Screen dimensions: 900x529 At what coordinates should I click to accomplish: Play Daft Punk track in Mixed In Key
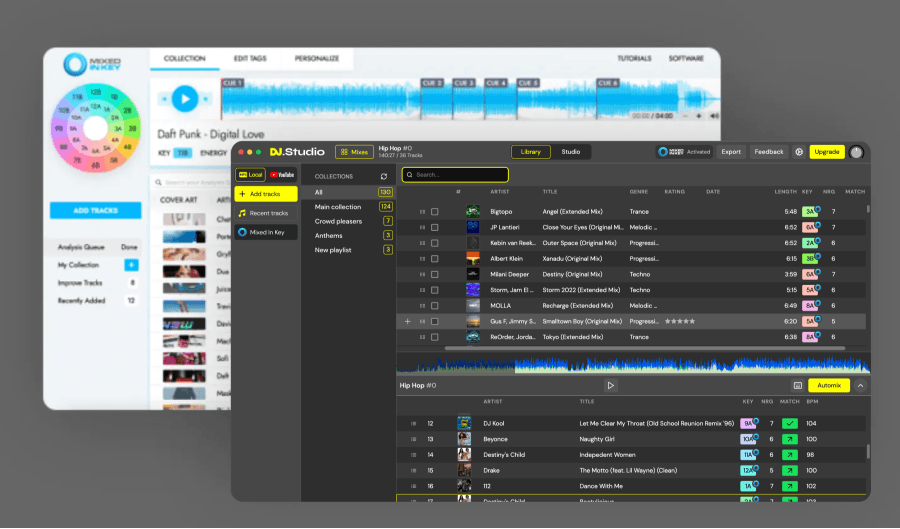tap(185, 99)
